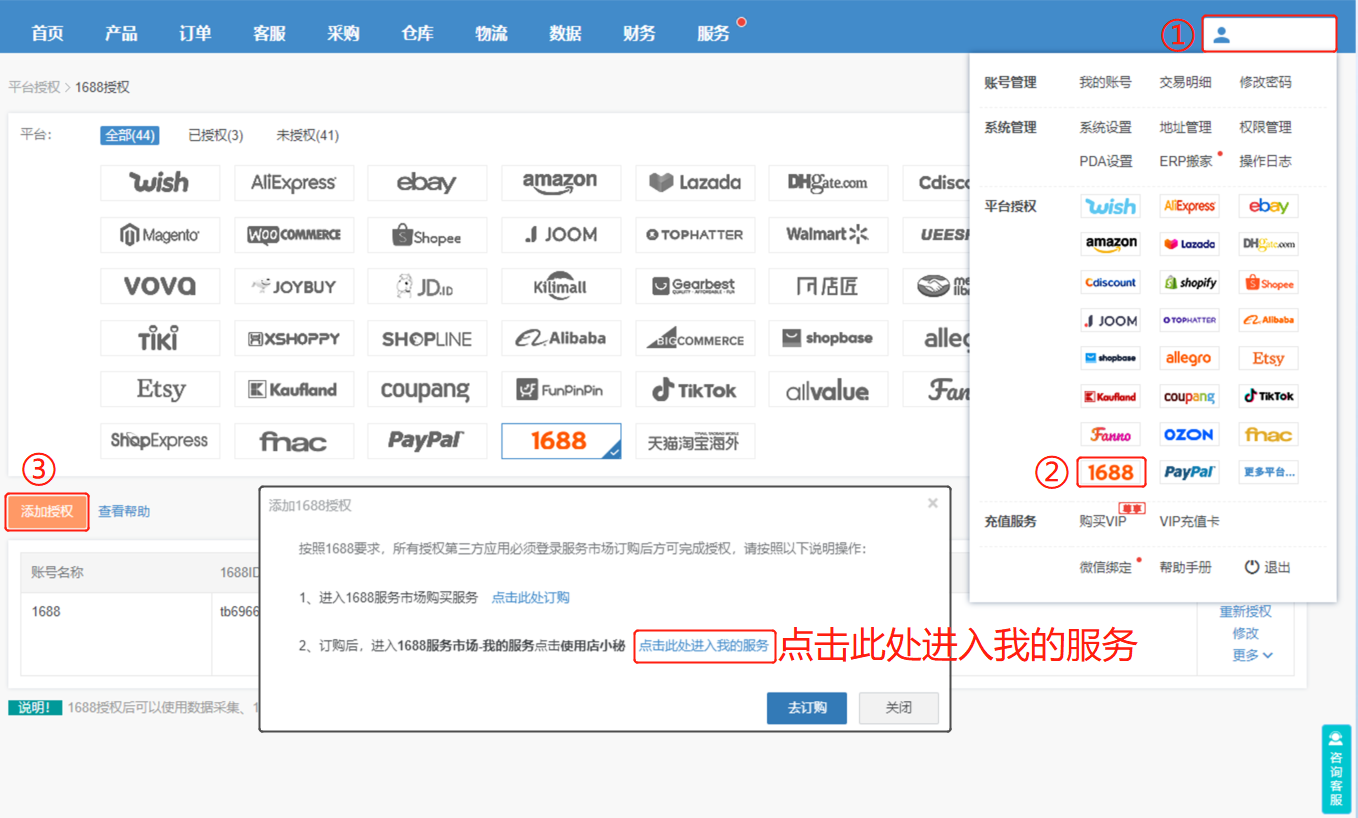
Task: Pick the VOVA platform tile
Action: (160, 287)
